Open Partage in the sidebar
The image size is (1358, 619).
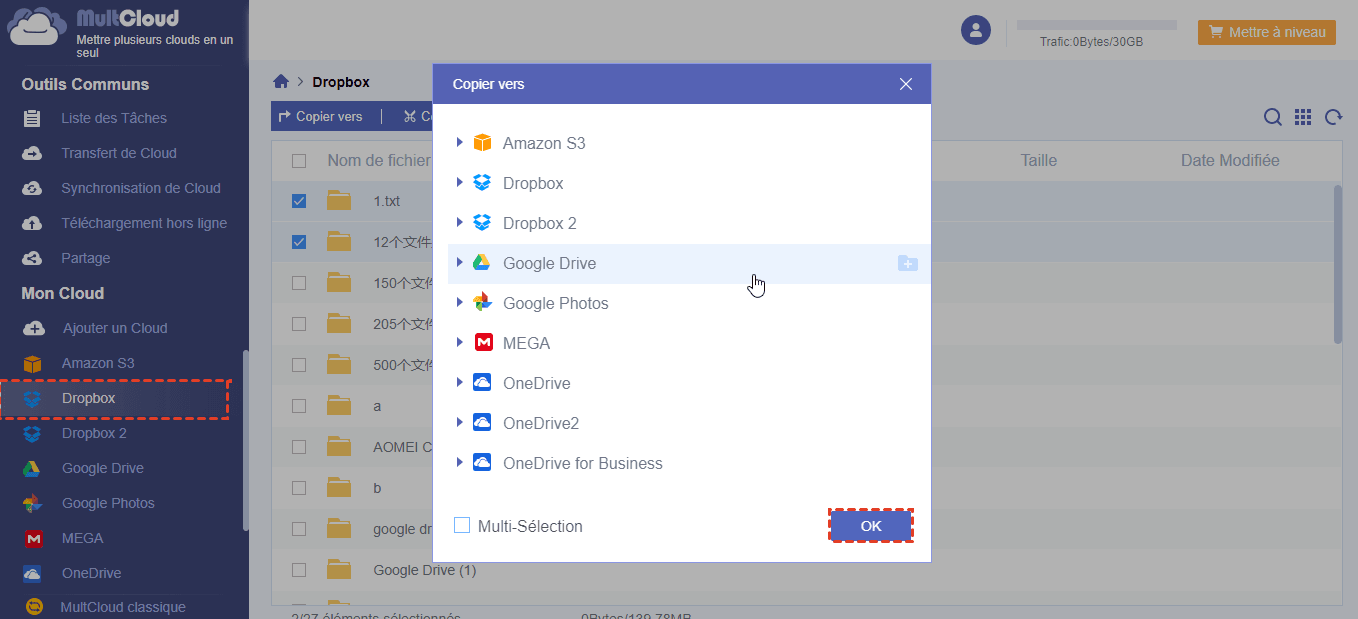point(86,258)
